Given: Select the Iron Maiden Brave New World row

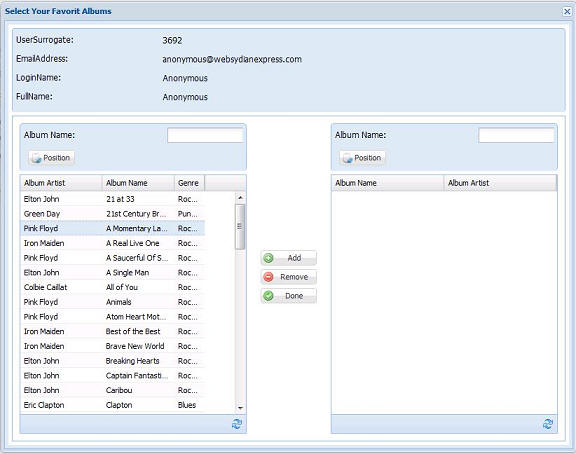Looking at the screenshot, I should pyautogui.click(x=112, y=346).
